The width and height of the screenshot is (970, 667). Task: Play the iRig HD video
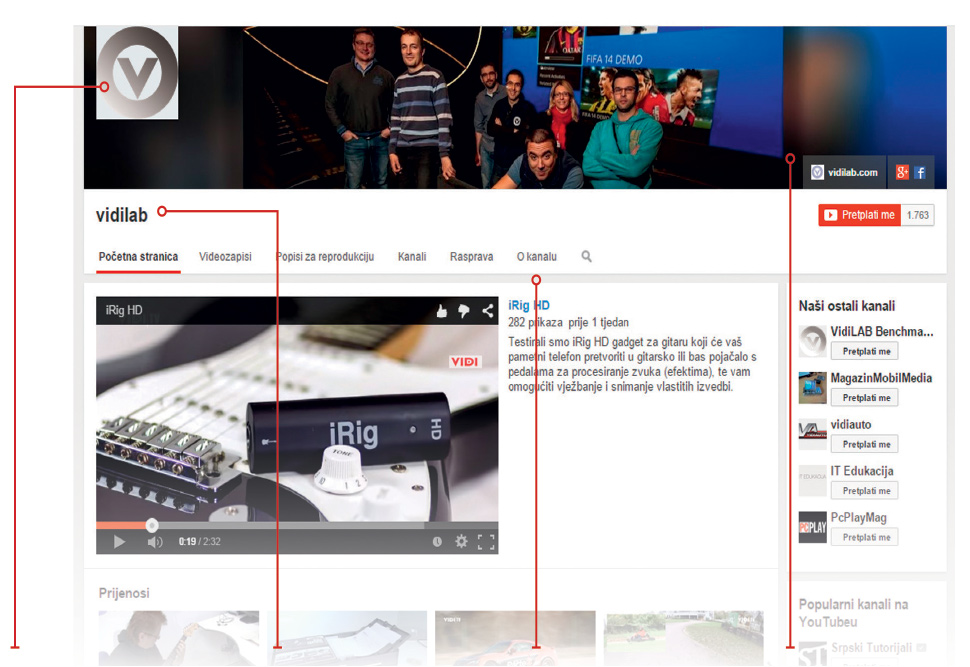tap(119, 542)
